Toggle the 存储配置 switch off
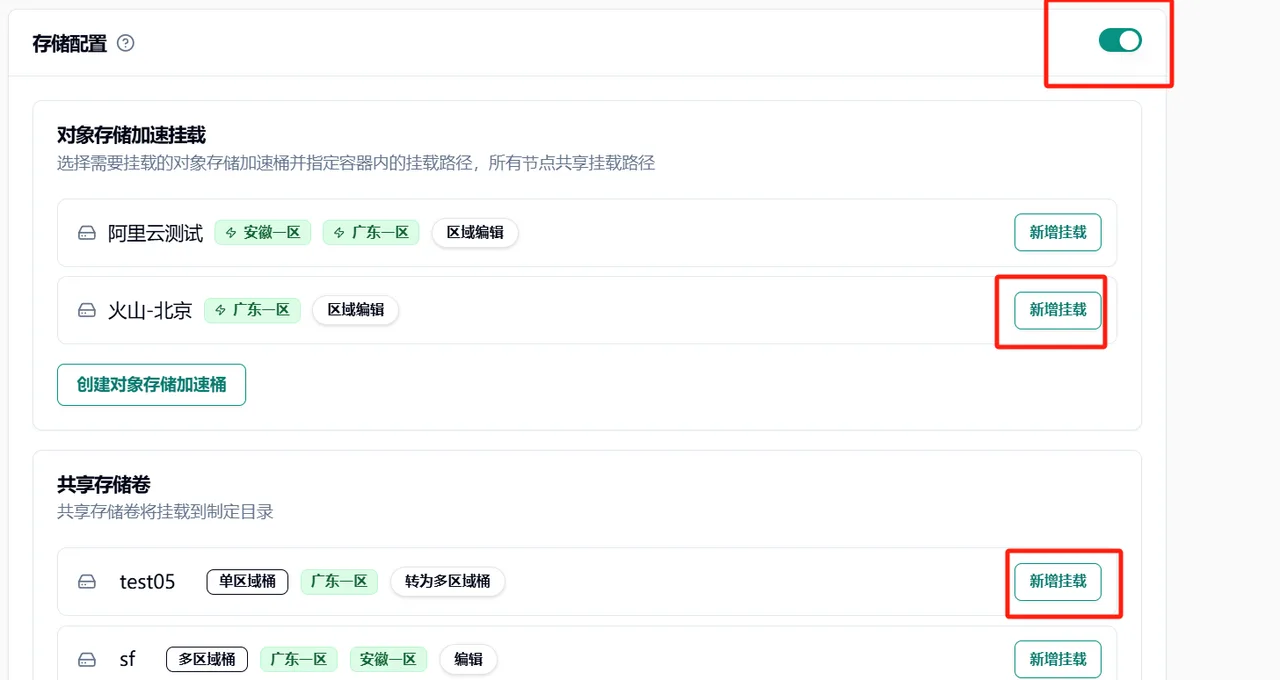 (1120, 40)
